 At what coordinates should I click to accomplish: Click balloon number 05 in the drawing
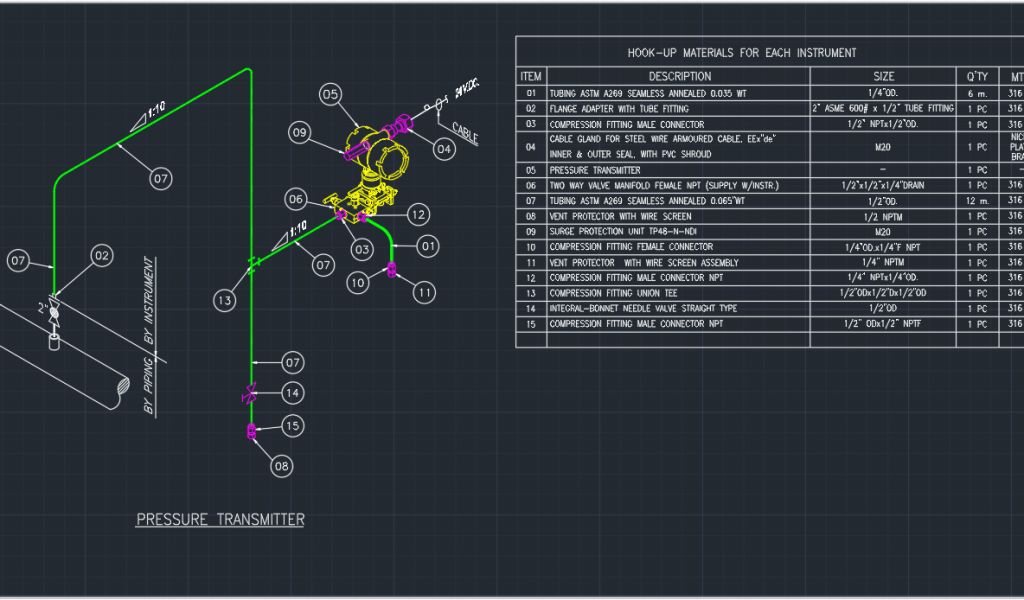tap(332, 94)
